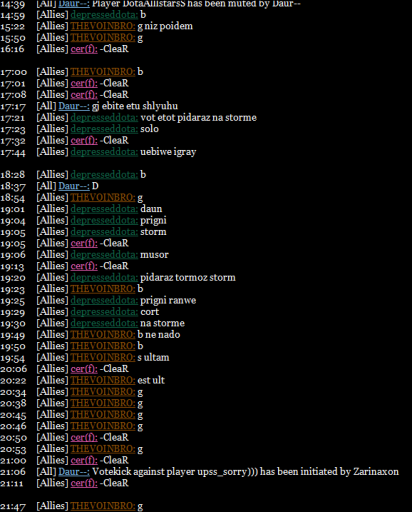
Task: Open depresseddota's name beside 'storm' at 19:05
Action: [104, 232]
